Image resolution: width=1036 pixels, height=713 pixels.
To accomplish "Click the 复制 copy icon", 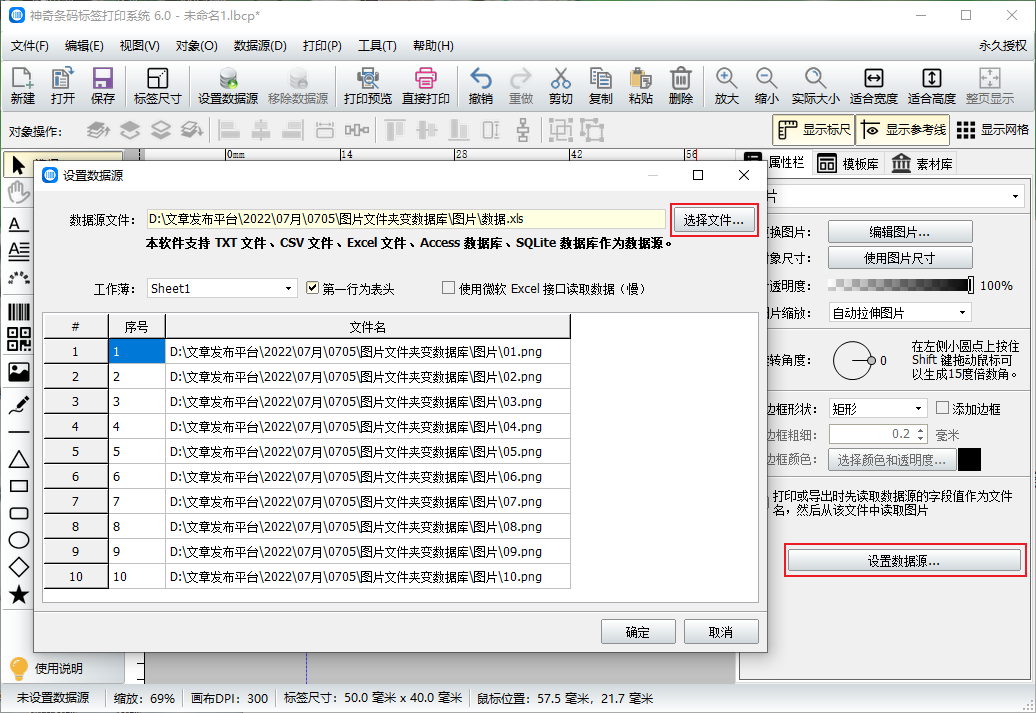I will pyautogui.click(x=601, y=86).
